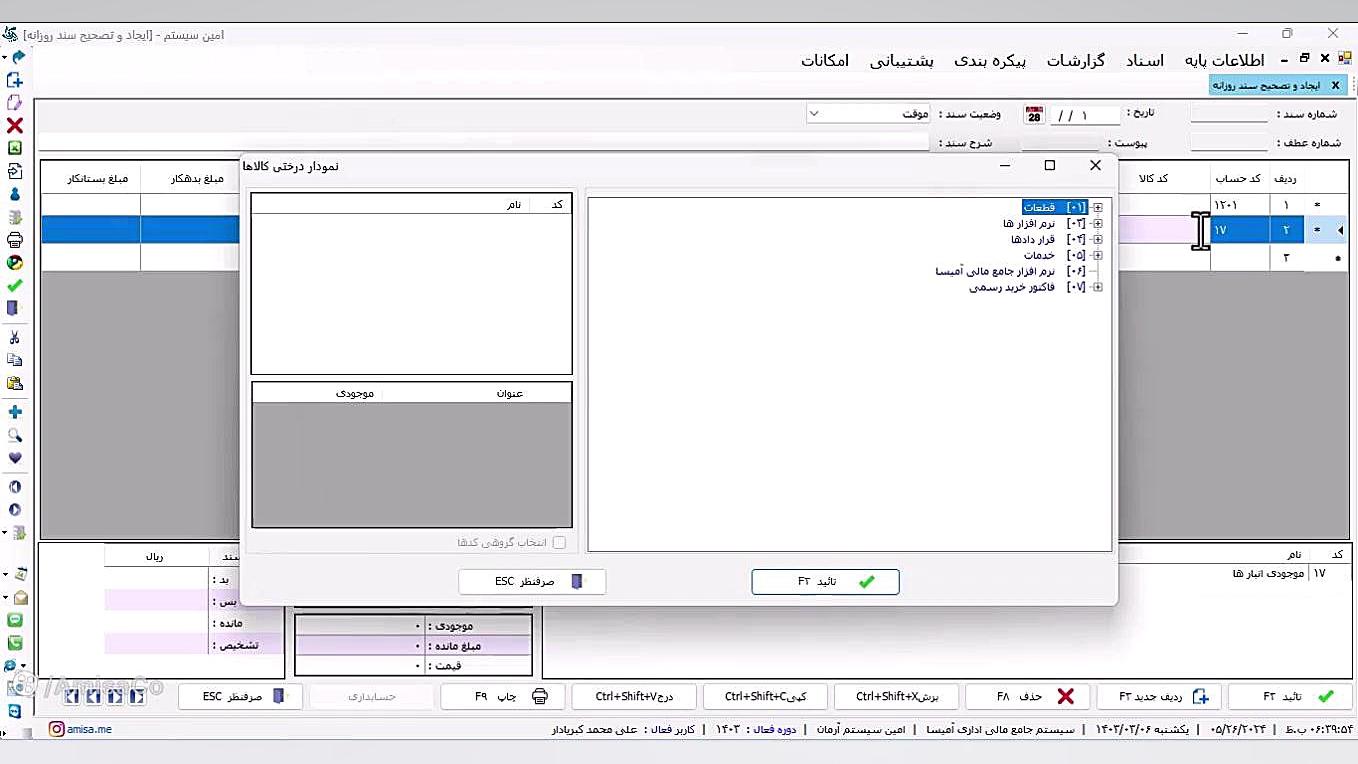Click the printer icon in left sidebar

[14, 240]
